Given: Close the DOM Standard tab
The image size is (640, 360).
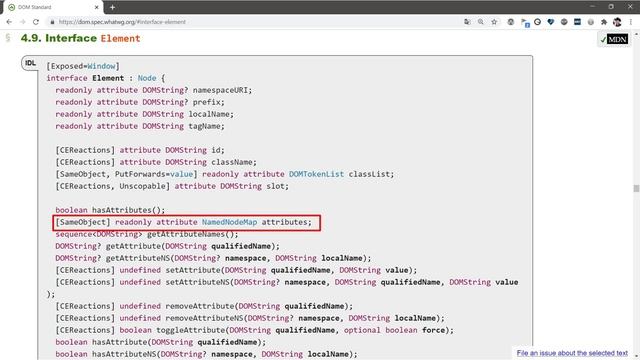Looking at the screenshot, I should (97, 7).
